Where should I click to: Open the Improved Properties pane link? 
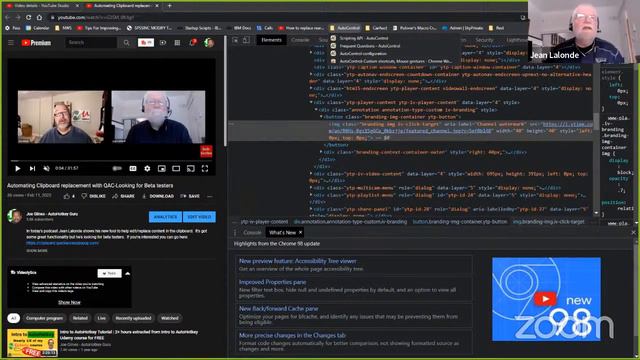[272, 282]
